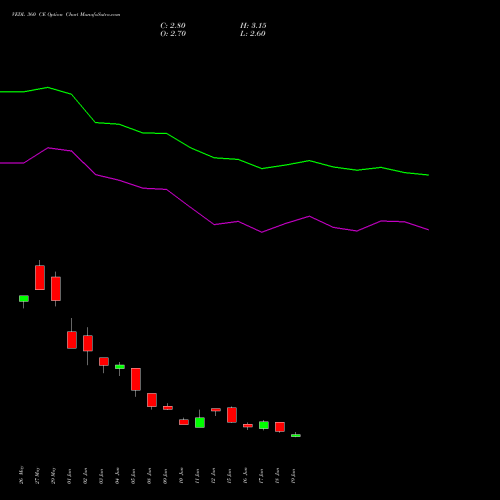The image size is (500, 500).
Task: Select the '16 Jun' date axis label
Action: (x=246, y=476)
